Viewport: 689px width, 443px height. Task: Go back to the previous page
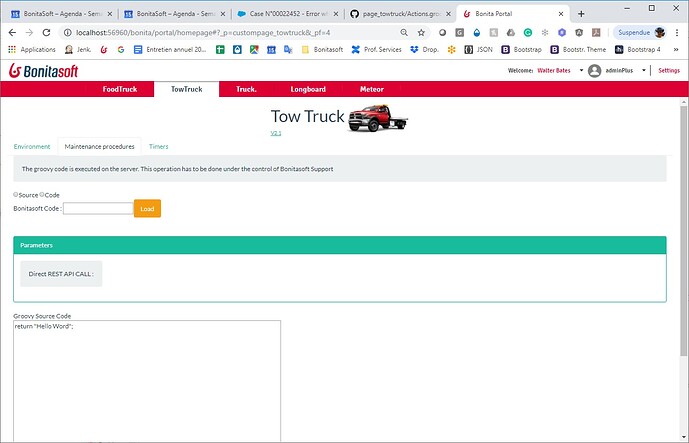click(x=12, y=33)
